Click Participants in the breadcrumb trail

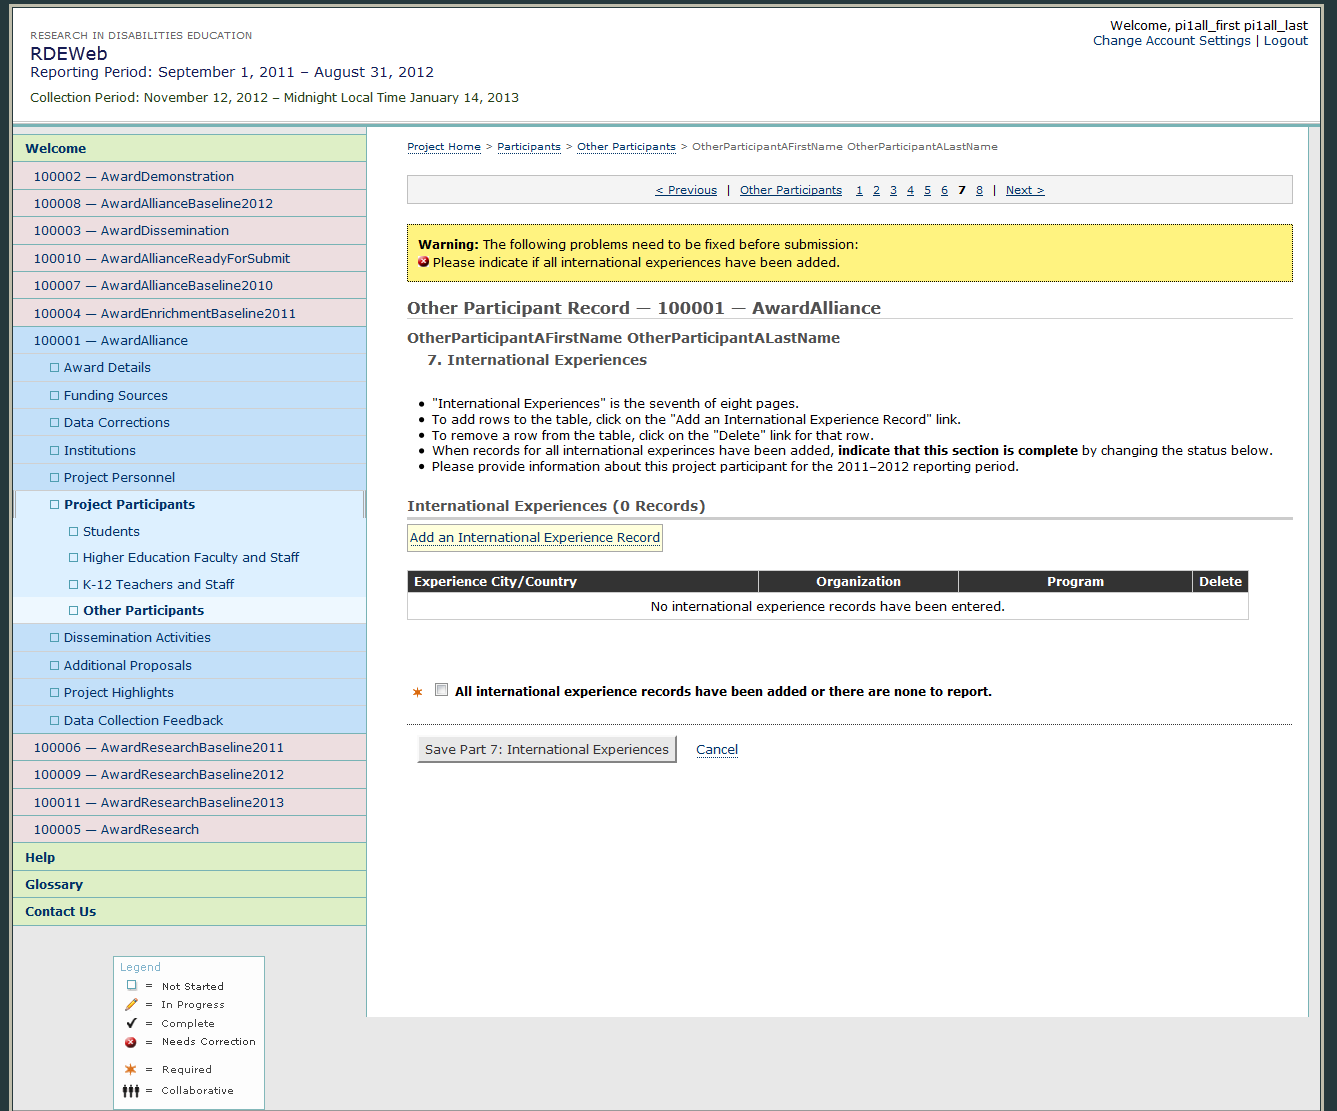click(528, 147)
